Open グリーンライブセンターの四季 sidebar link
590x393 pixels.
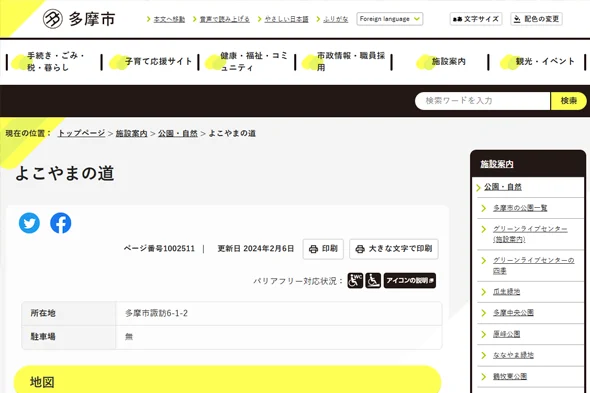pyautogui.click(x=534, y=266)
